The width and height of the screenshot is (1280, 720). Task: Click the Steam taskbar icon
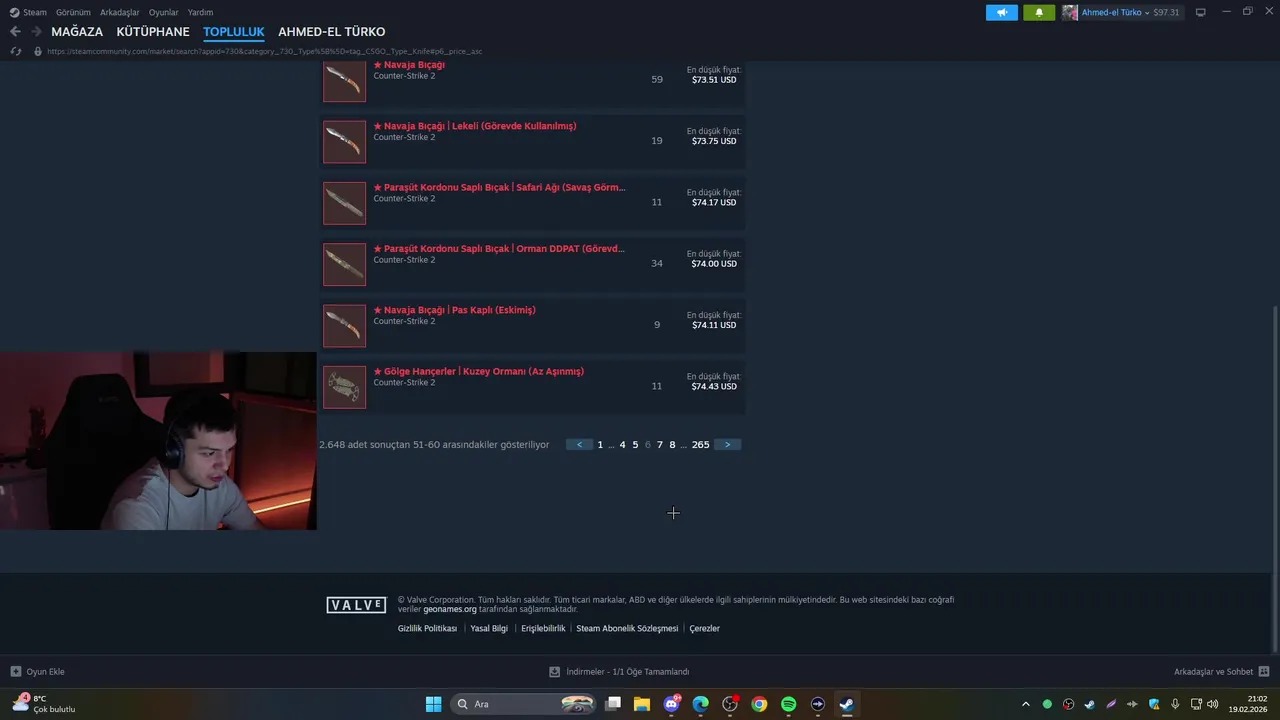(846, 704)
